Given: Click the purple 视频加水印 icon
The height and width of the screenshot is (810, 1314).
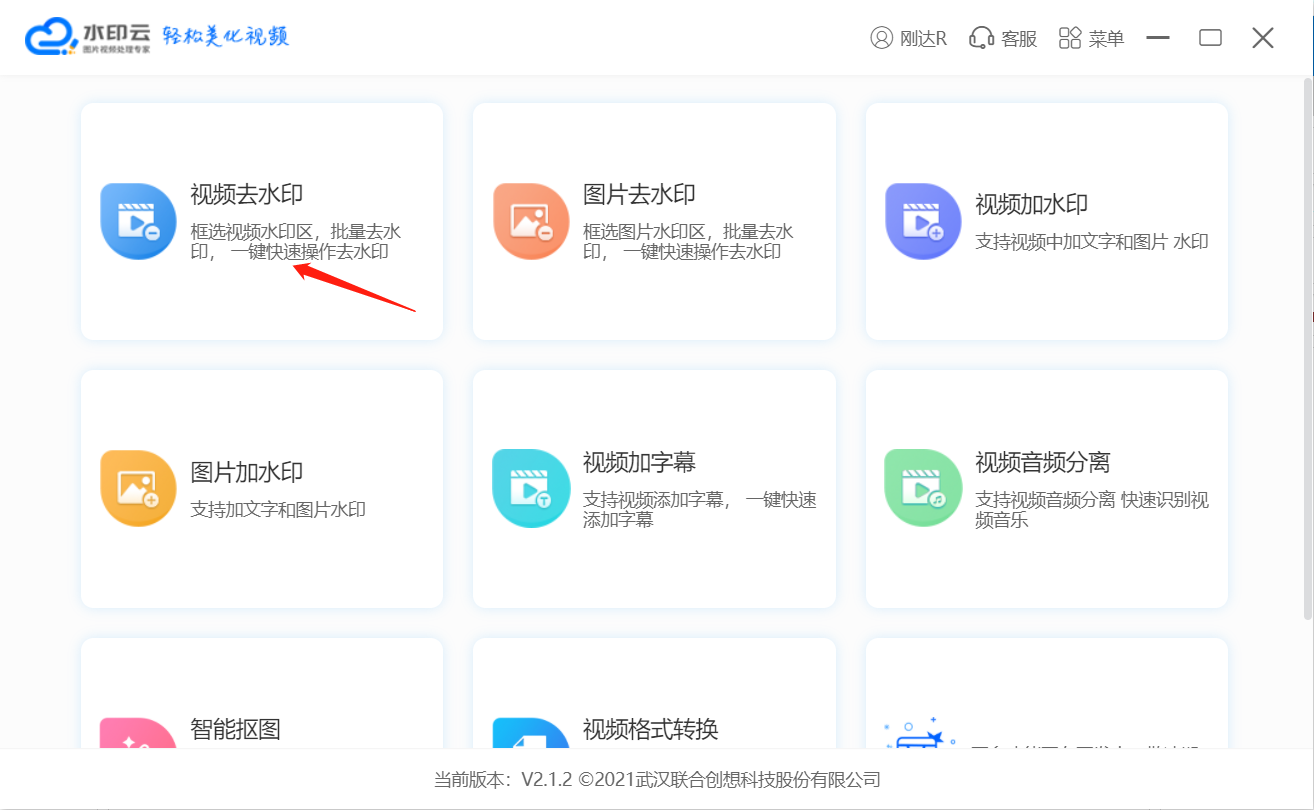Looking at the screenshot, I should tap(923, 221).
